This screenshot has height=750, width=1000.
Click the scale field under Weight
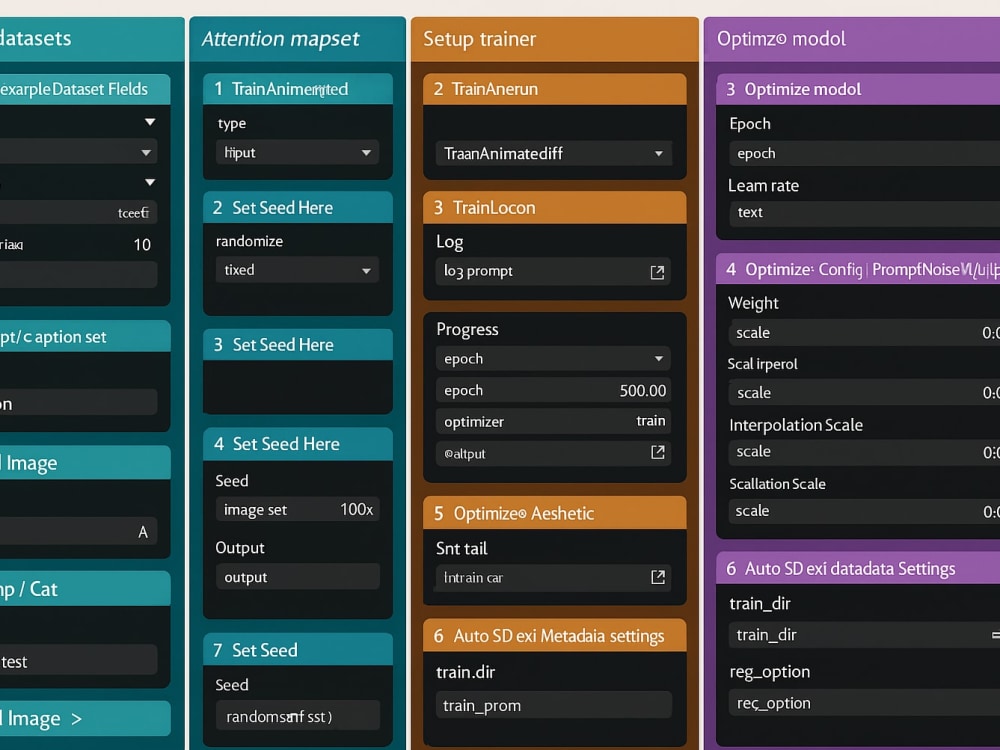pos(865,332)
